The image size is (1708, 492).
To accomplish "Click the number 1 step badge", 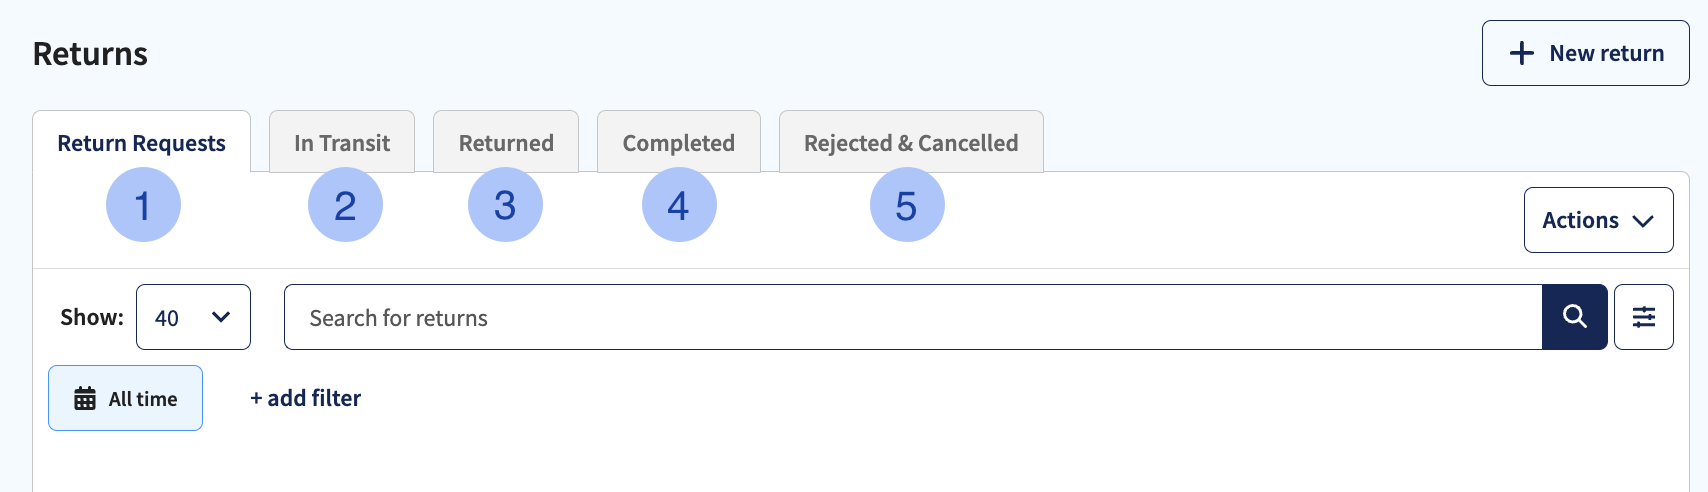I will (143, 205).
